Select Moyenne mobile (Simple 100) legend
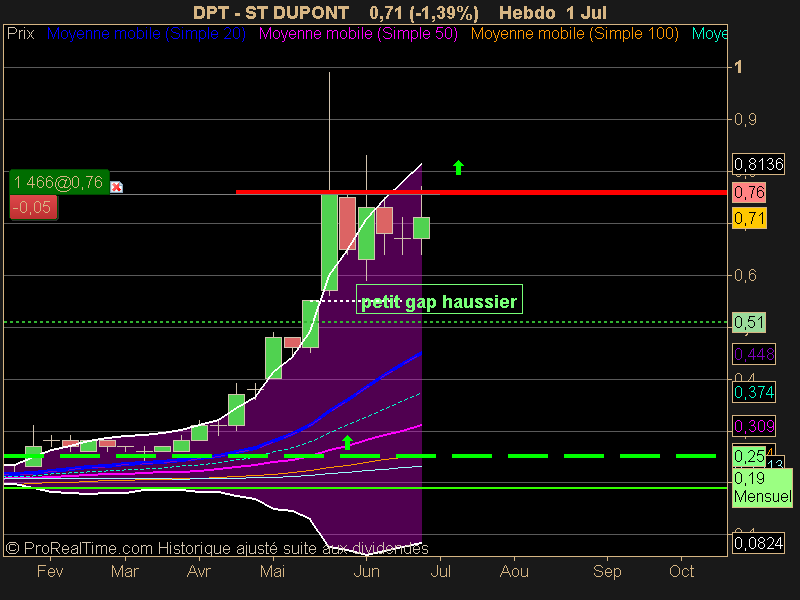The image size is (800, 600). point(574,34)
